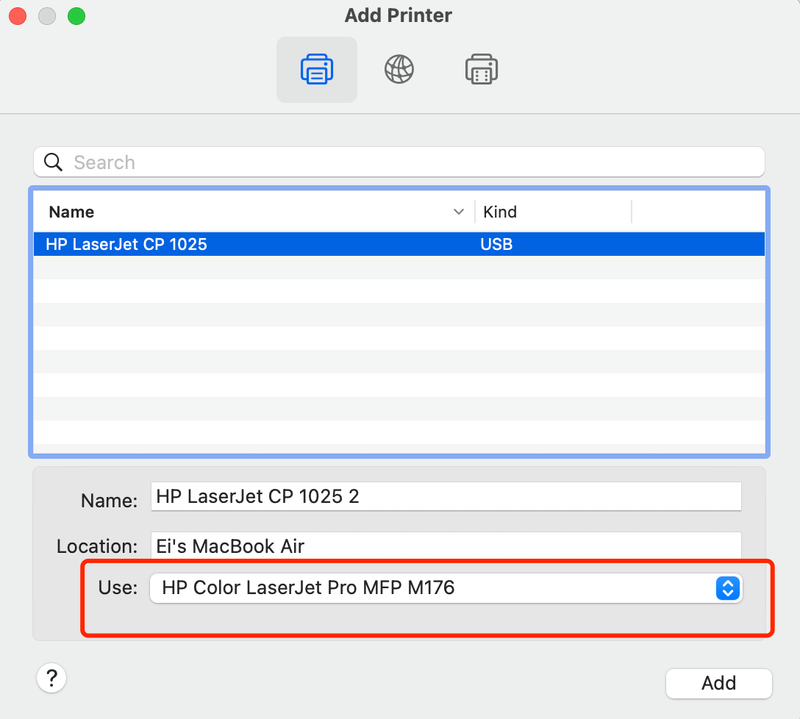The image size is (800, 719).
Task: Click the USB kind cell
Action: [x=496, y=244]
